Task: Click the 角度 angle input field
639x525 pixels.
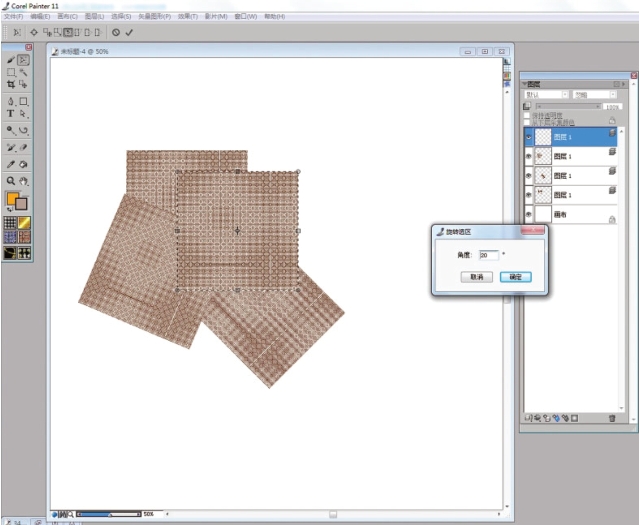Action: pos(488,255)
